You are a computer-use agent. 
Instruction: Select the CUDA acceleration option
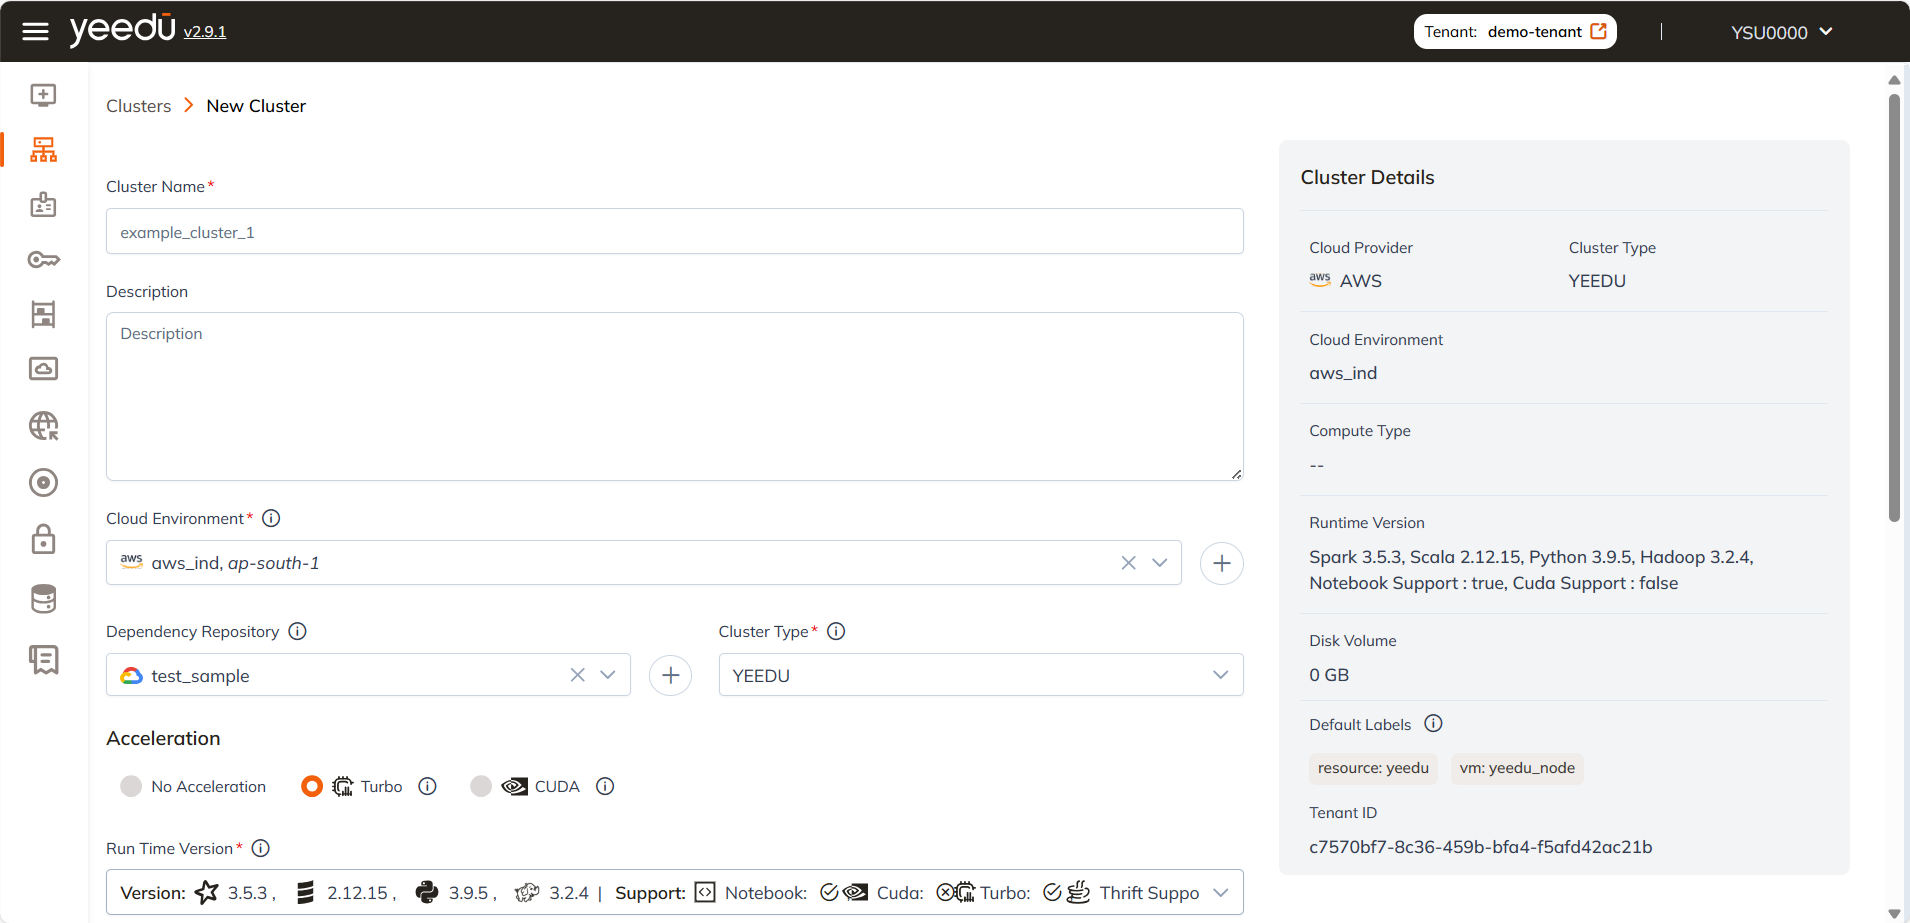pos(481,786)
